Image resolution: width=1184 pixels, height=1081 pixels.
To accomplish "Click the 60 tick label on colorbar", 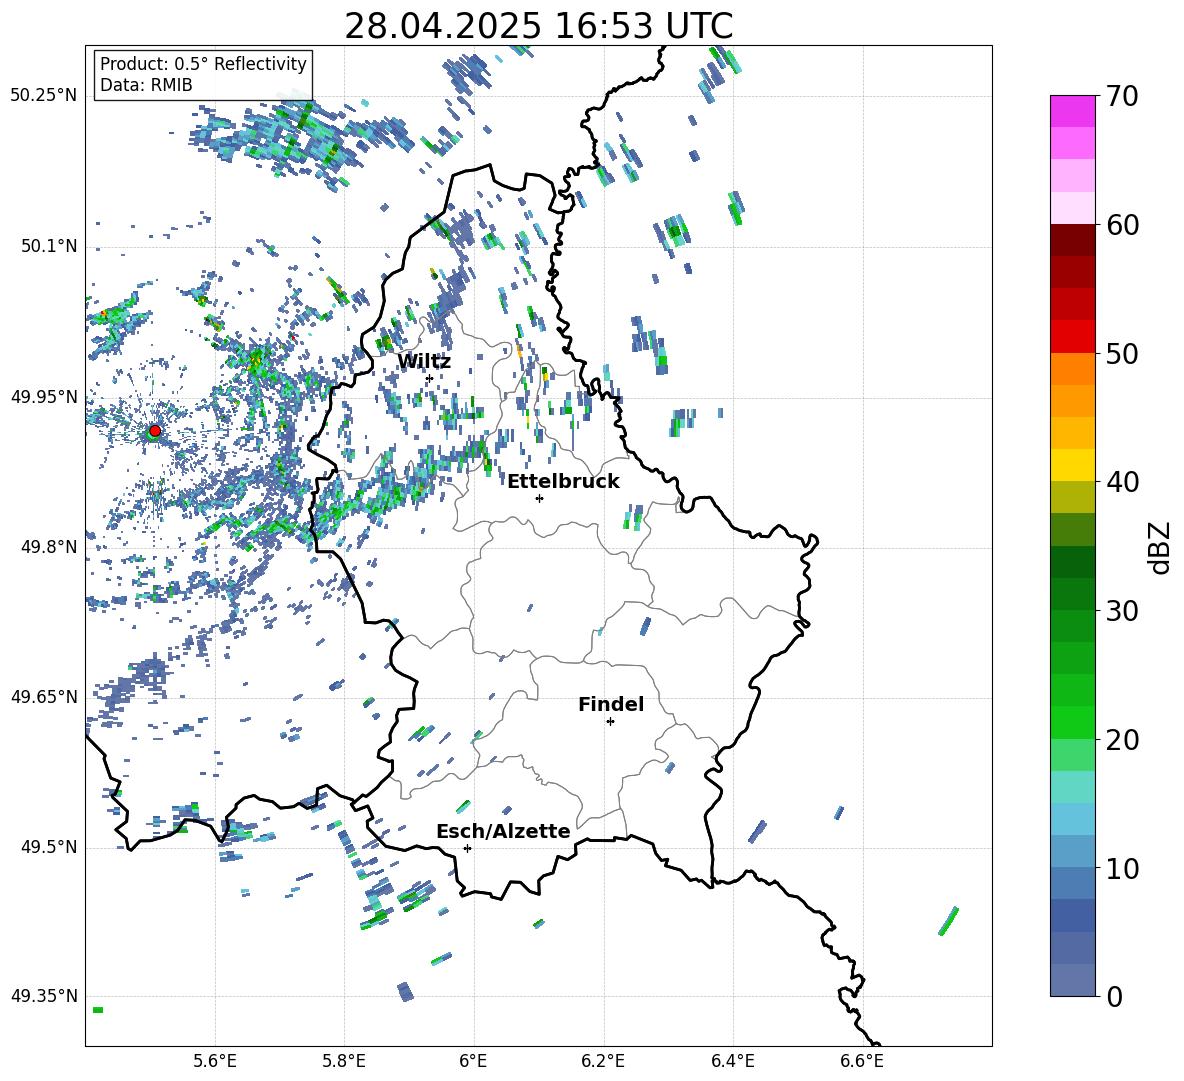I will pos(1122,225).
